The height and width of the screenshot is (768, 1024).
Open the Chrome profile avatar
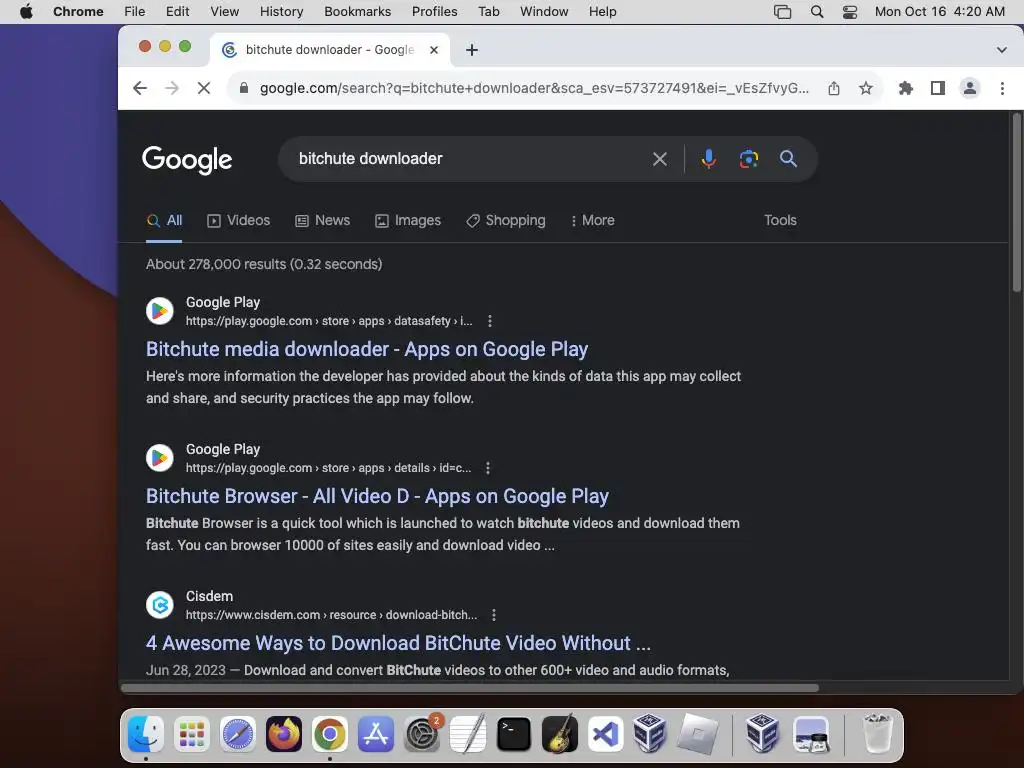pos(970,88)
